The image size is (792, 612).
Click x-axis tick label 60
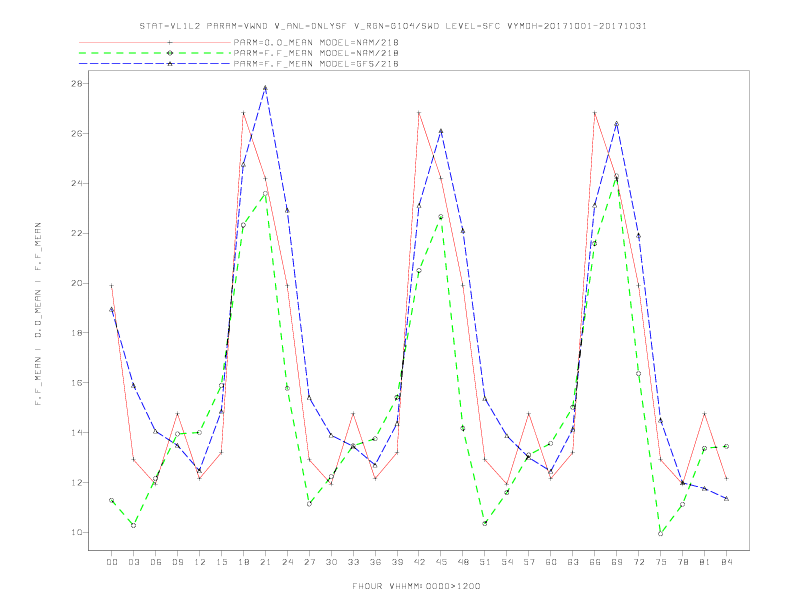[x=551, y=562]
